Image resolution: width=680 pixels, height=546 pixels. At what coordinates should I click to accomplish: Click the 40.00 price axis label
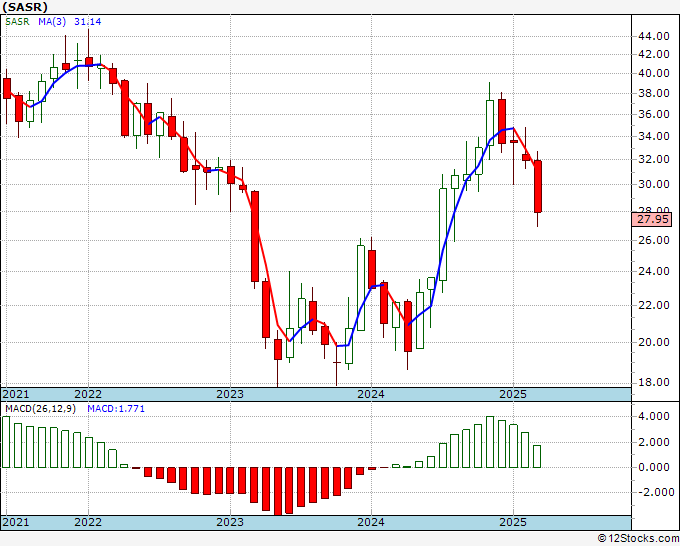[x=654, y=73]
